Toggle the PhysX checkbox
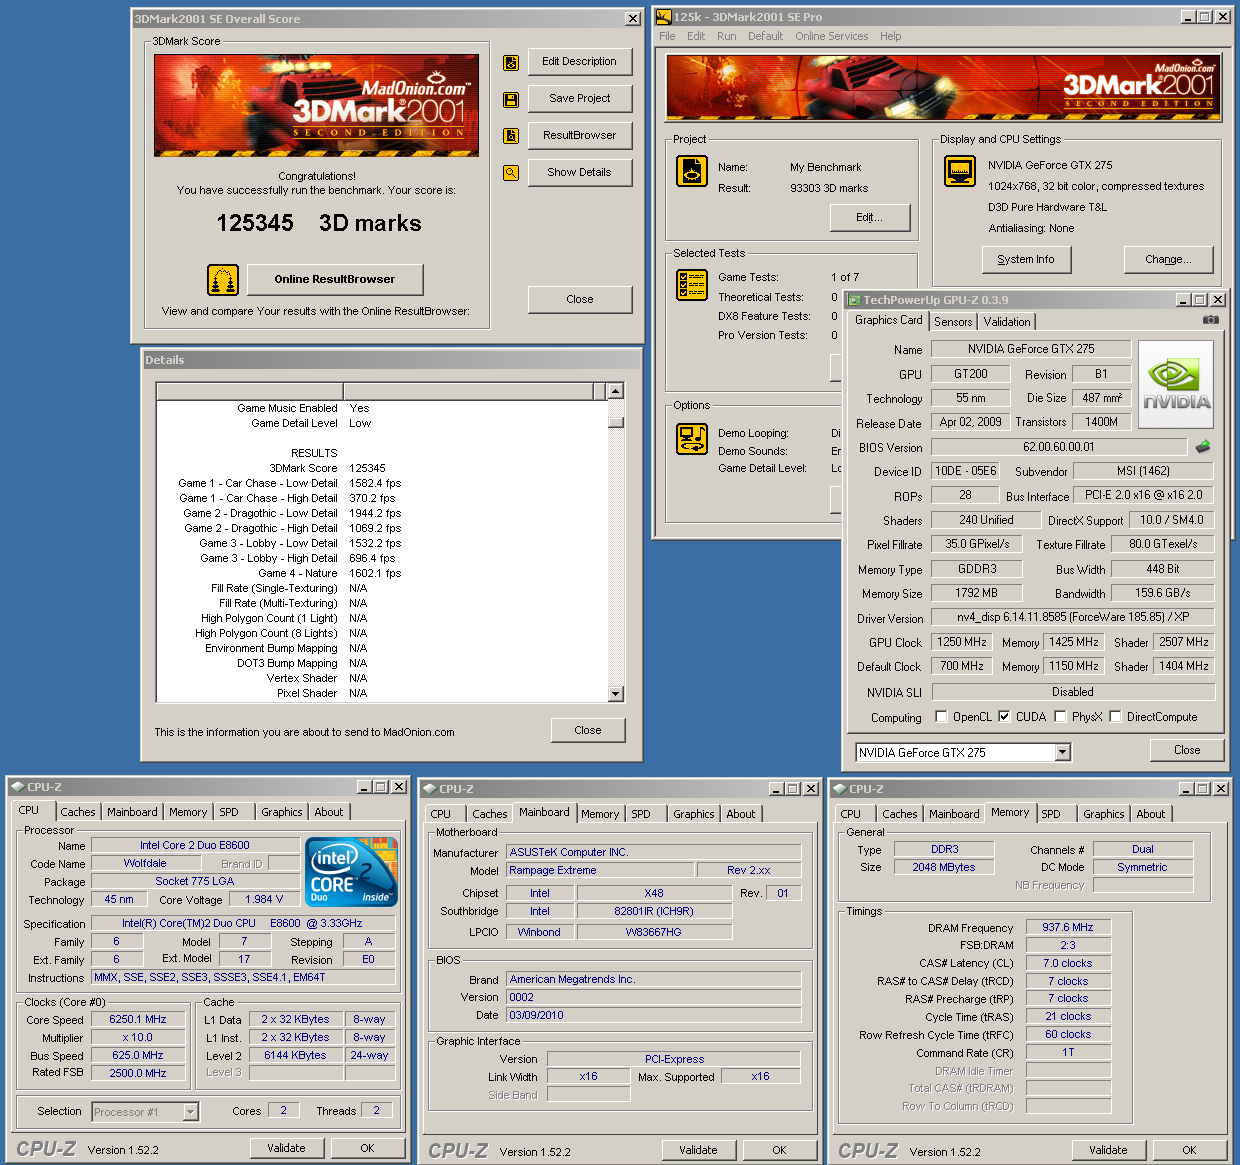Image resolution: width=1240 pixels, height=1165 pixels. point(1060,717)
